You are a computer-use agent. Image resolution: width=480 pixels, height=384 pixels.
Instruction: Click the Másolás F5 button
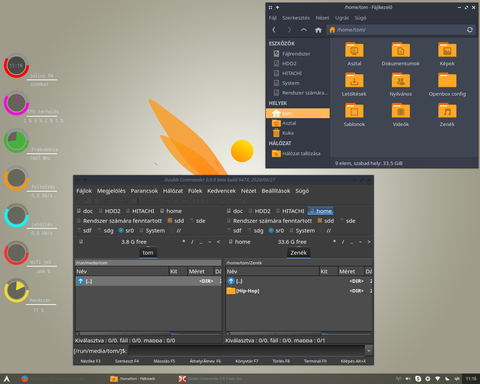[164, 361]
